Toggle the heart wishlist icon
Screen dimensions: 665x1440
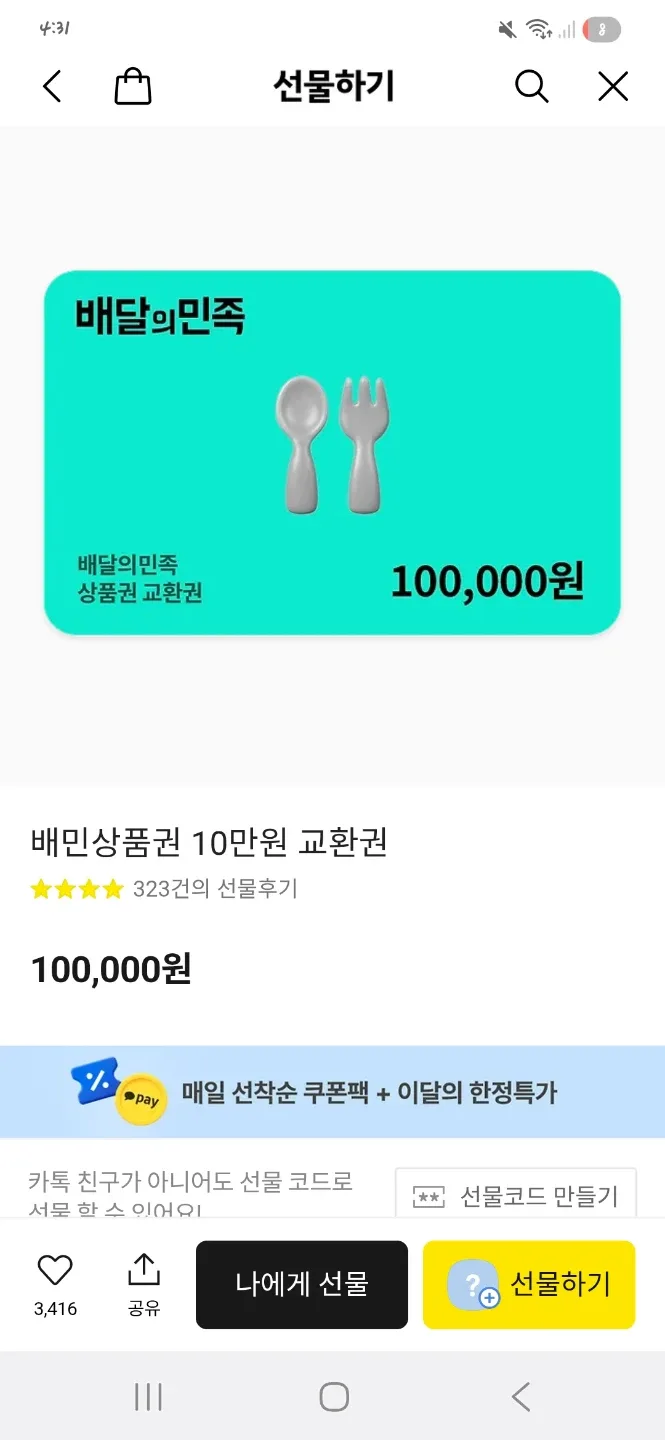click(x=55, y=1272)
